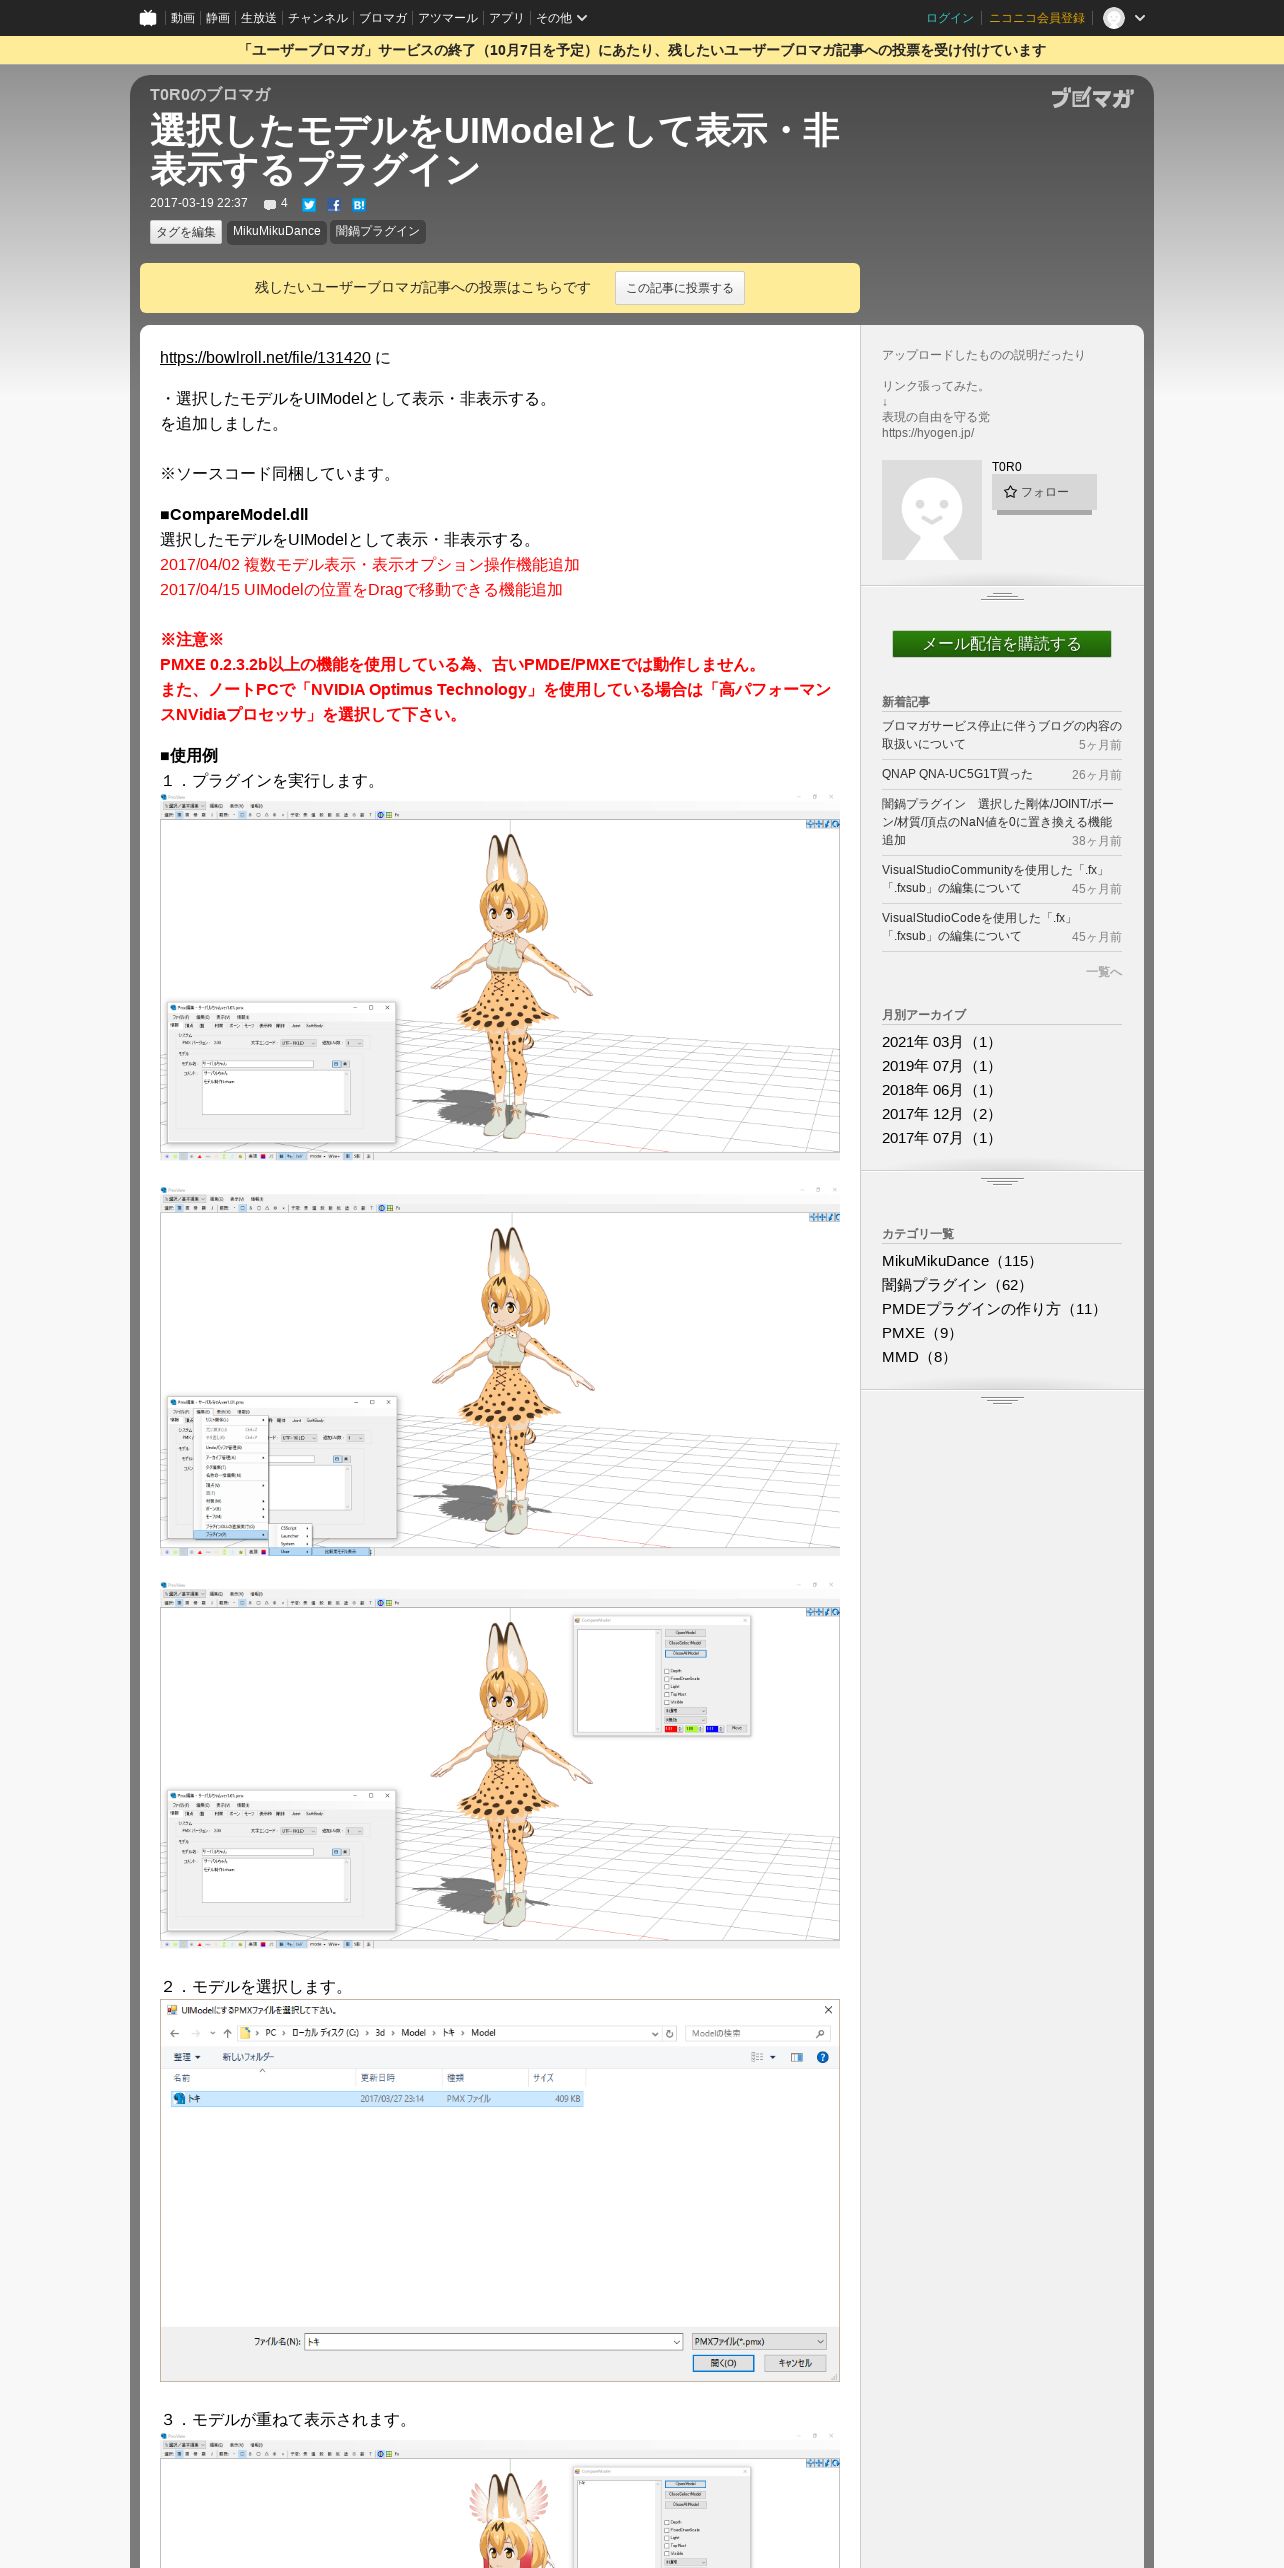
Task: Open VisualStudioCommunity .fx article link
Action: point(994,879)
